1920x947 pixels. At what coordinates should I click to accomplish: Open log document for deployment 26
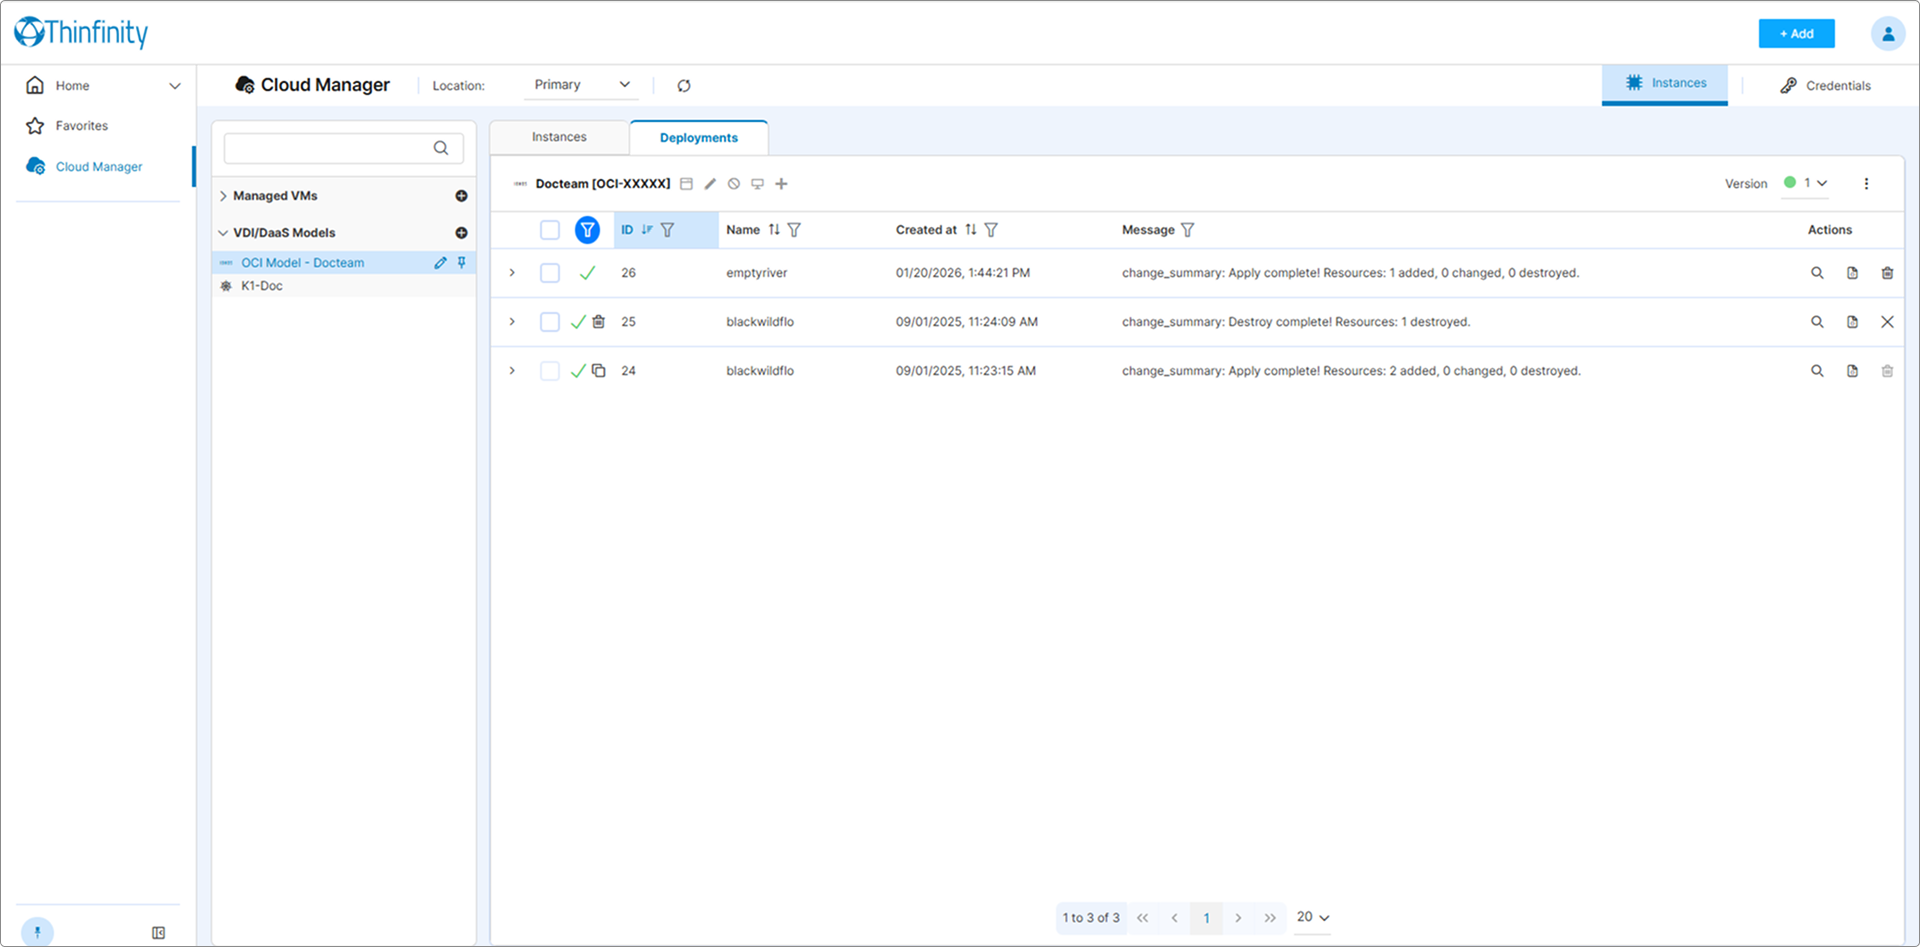pos(1852,273)
